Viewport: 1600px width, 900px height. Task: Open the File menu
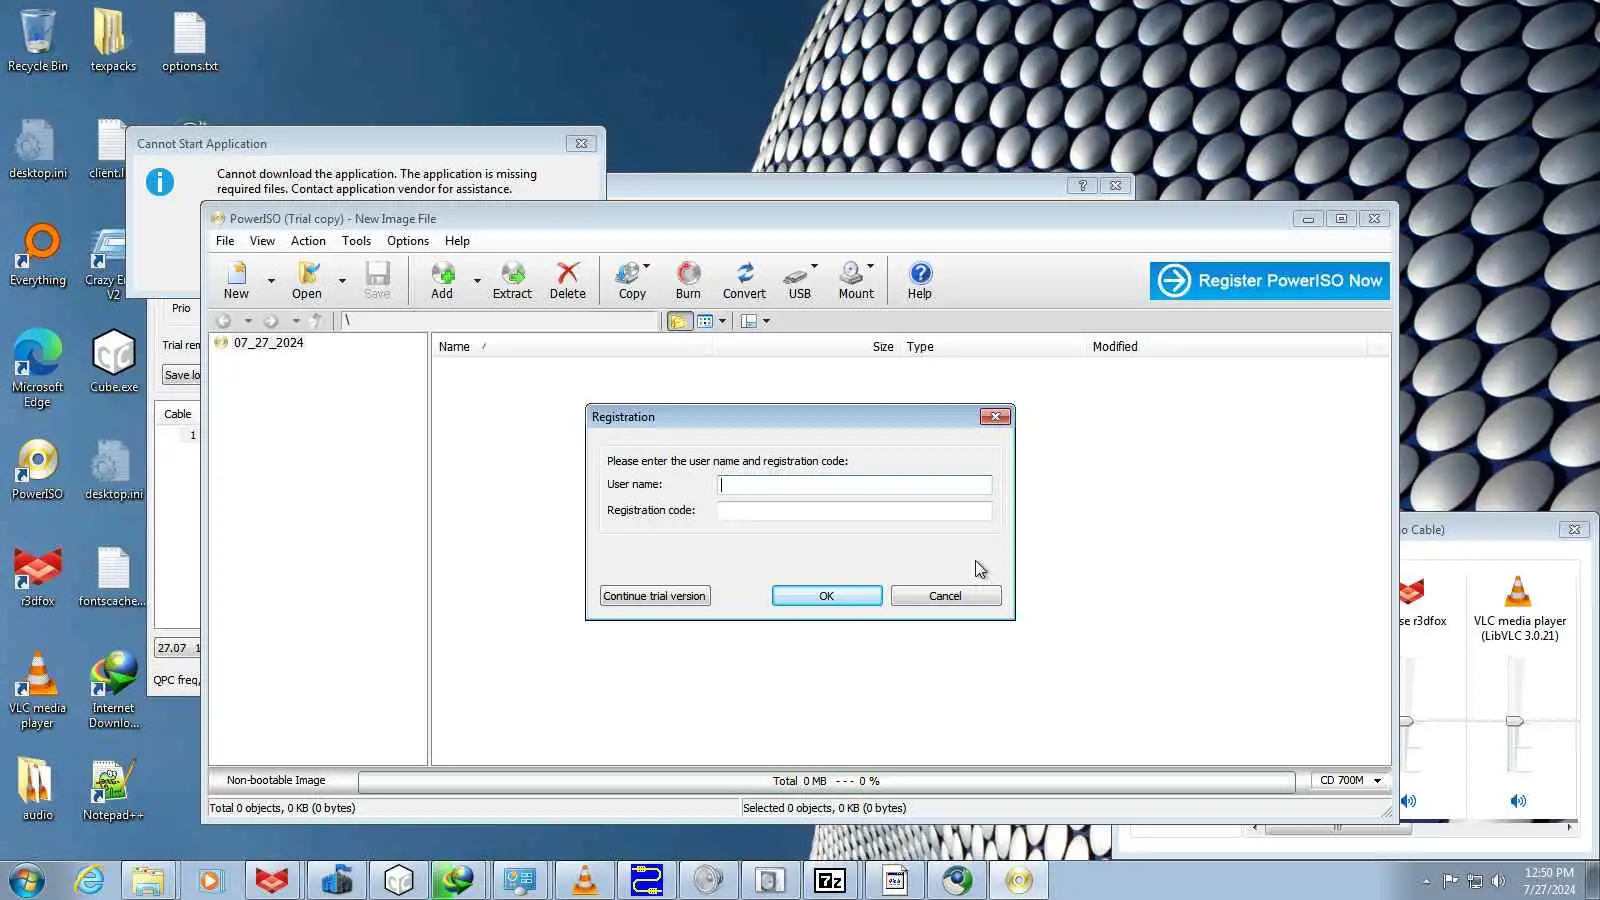[225, 241]
